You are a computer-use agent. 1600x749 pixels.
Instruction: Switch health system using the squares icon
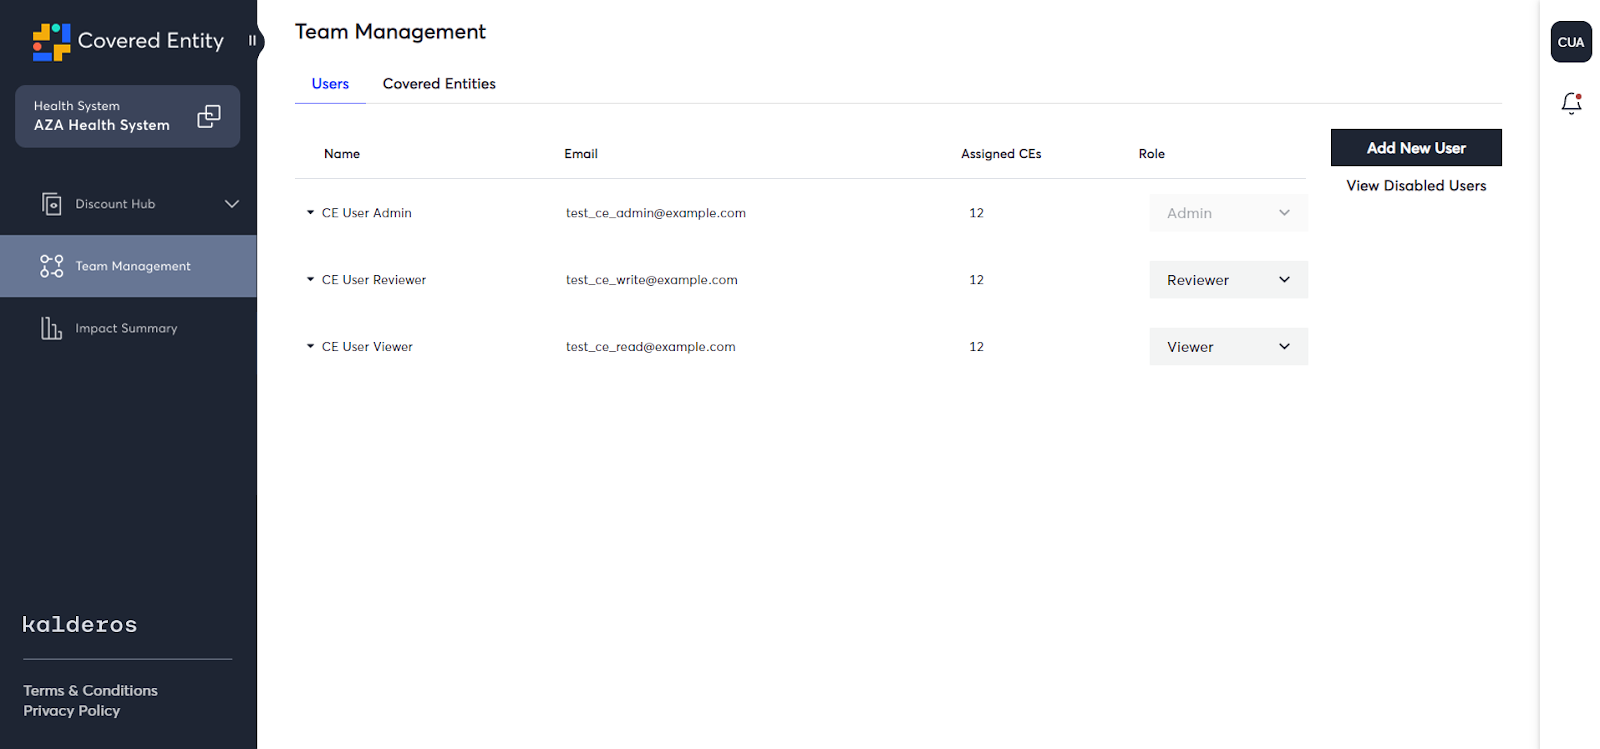[209, 116]
